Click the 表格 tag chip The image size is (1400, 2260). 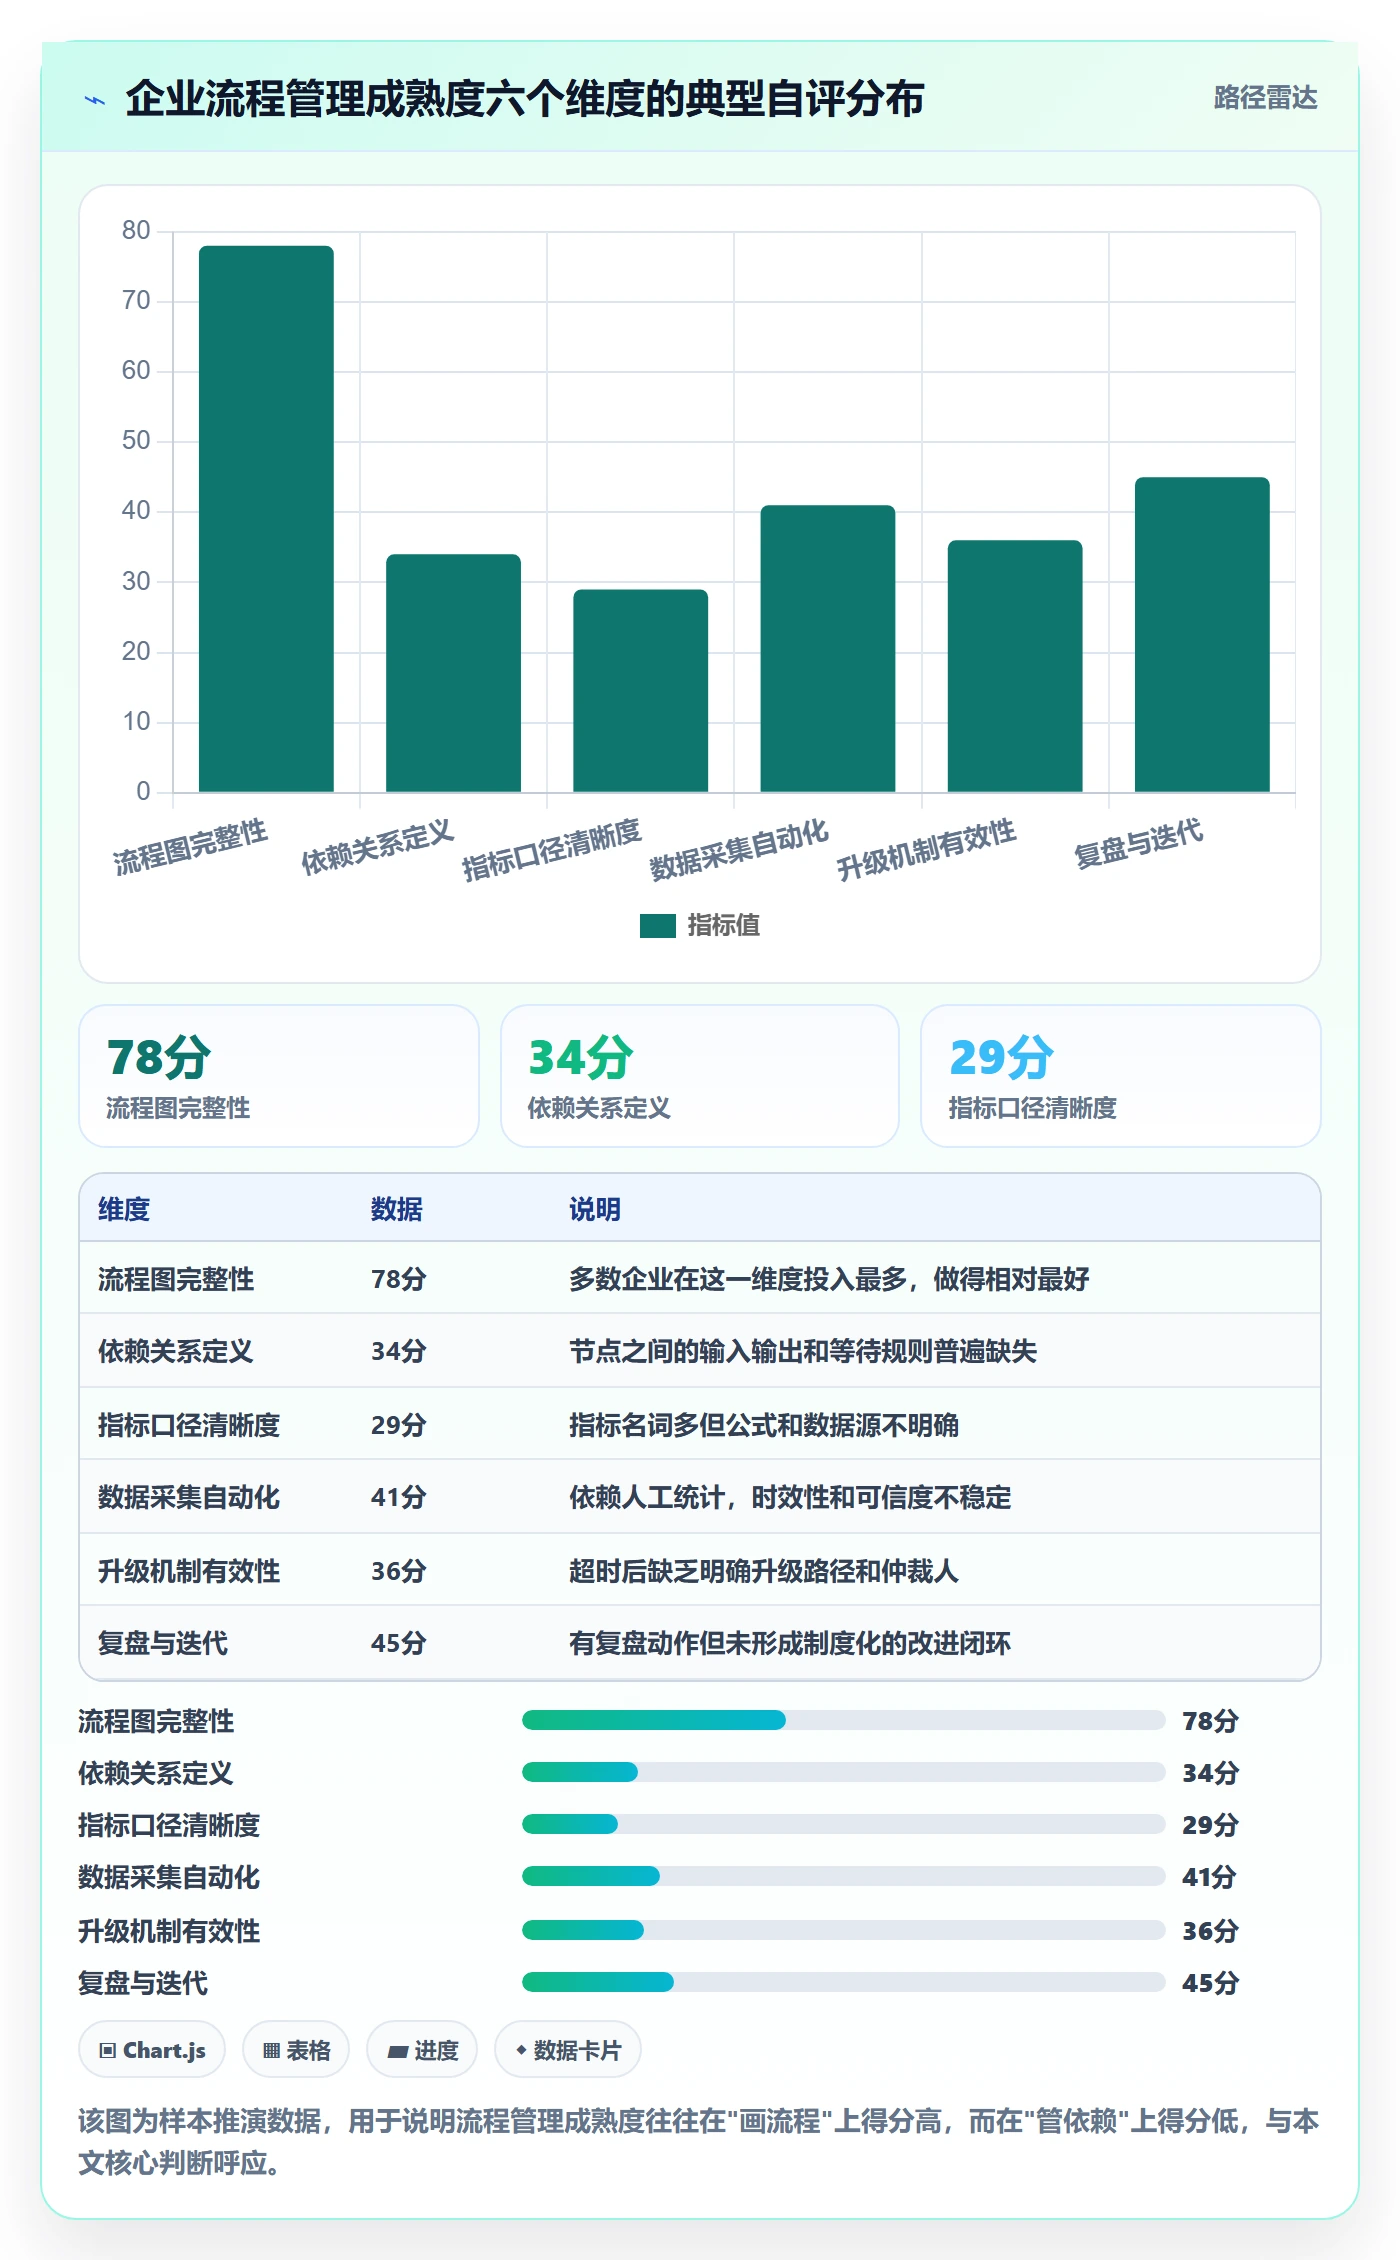296,2050
